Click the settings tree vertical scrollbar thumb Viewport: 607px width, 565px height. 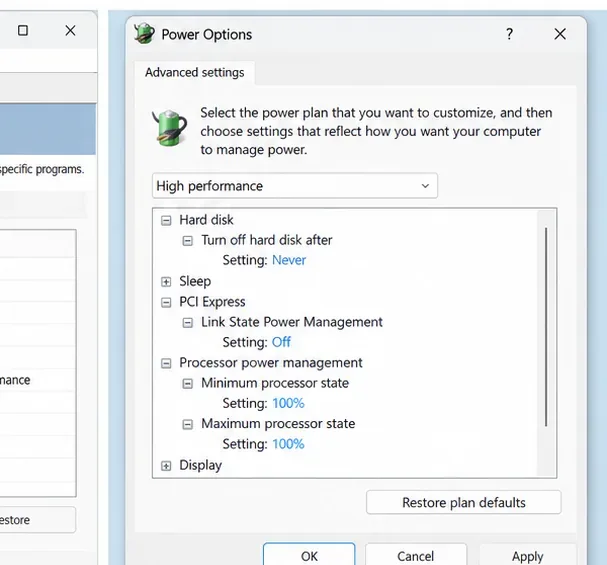tap(546, 327)
